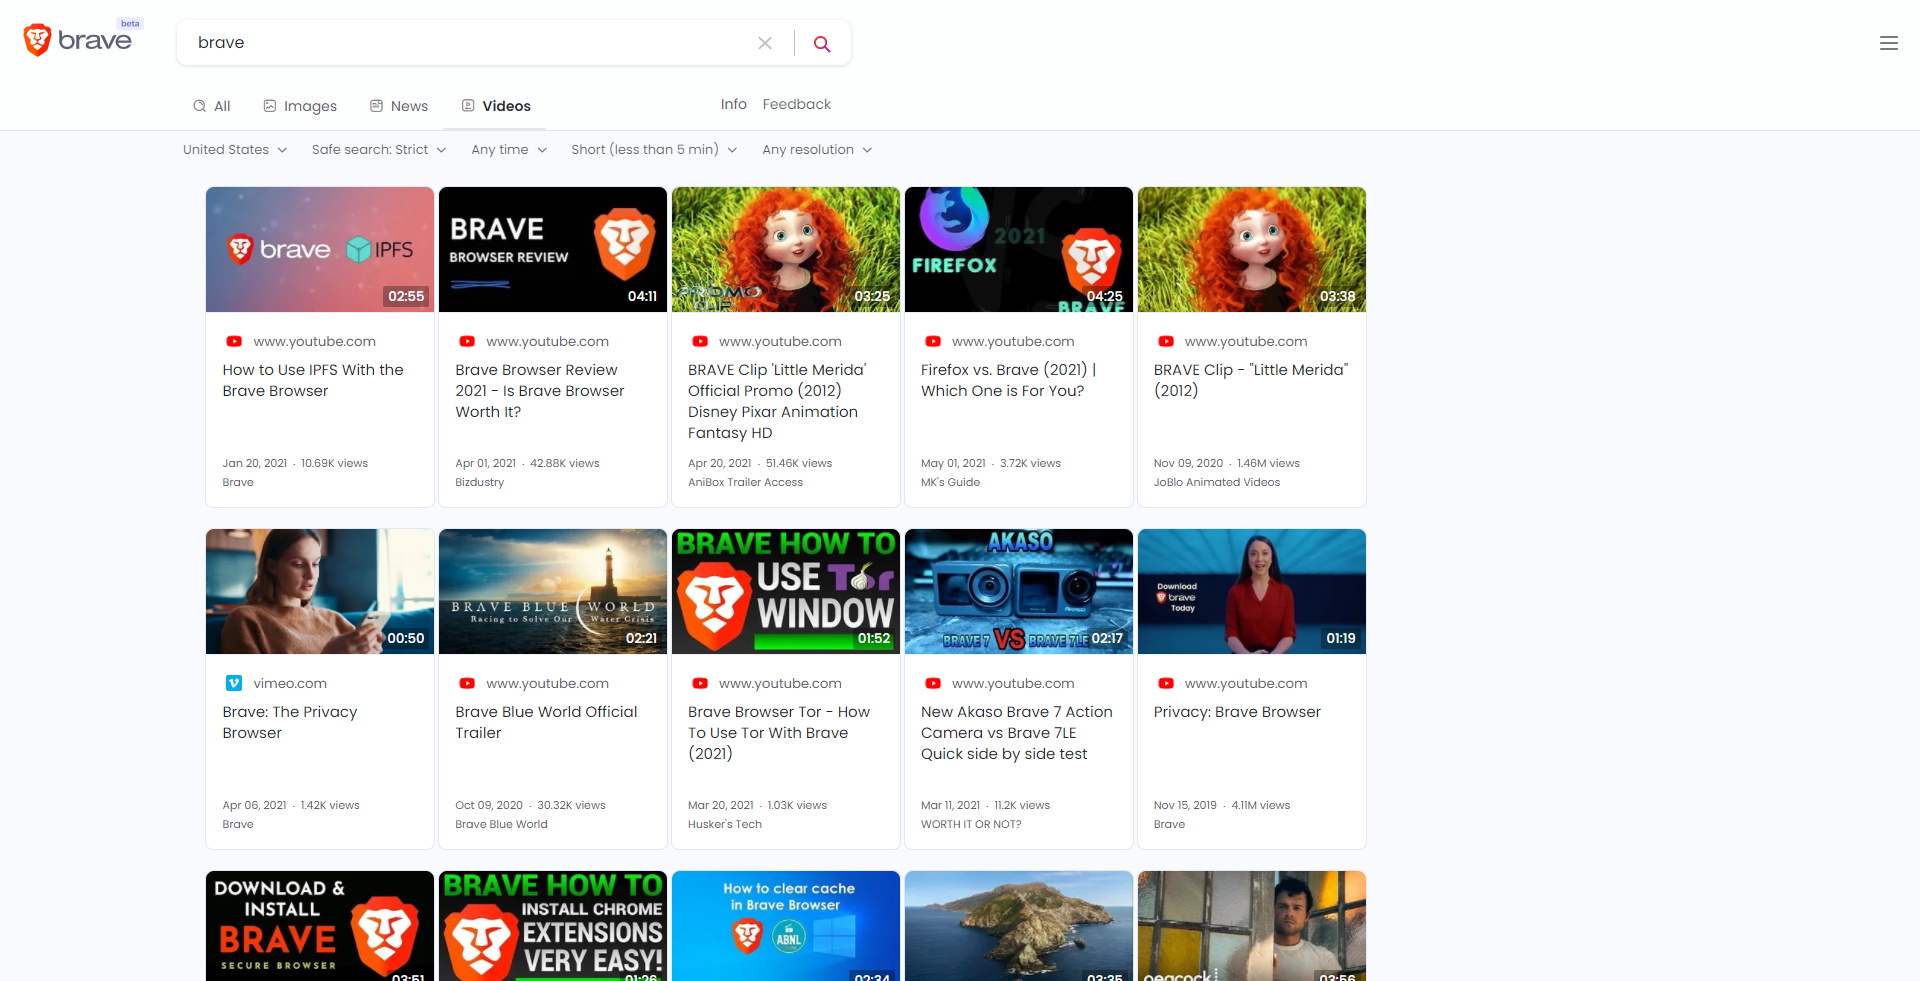This screenshot has width=1920, height=981.
Task: Open the How to clear cache thumbnail
Action: (786, 926)
